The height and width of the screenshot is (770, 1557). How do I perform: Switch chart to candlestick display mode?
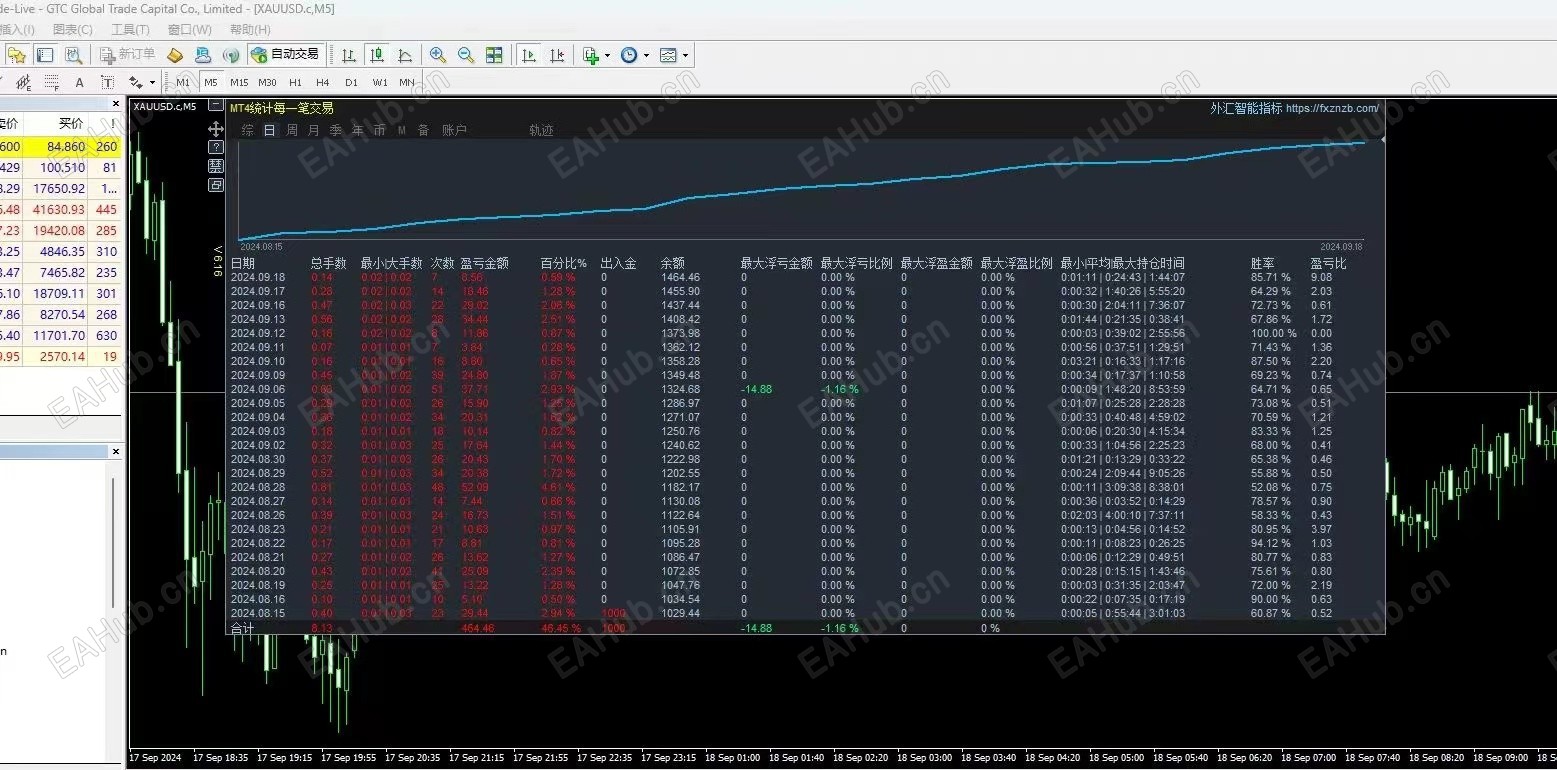coord(377,55)
